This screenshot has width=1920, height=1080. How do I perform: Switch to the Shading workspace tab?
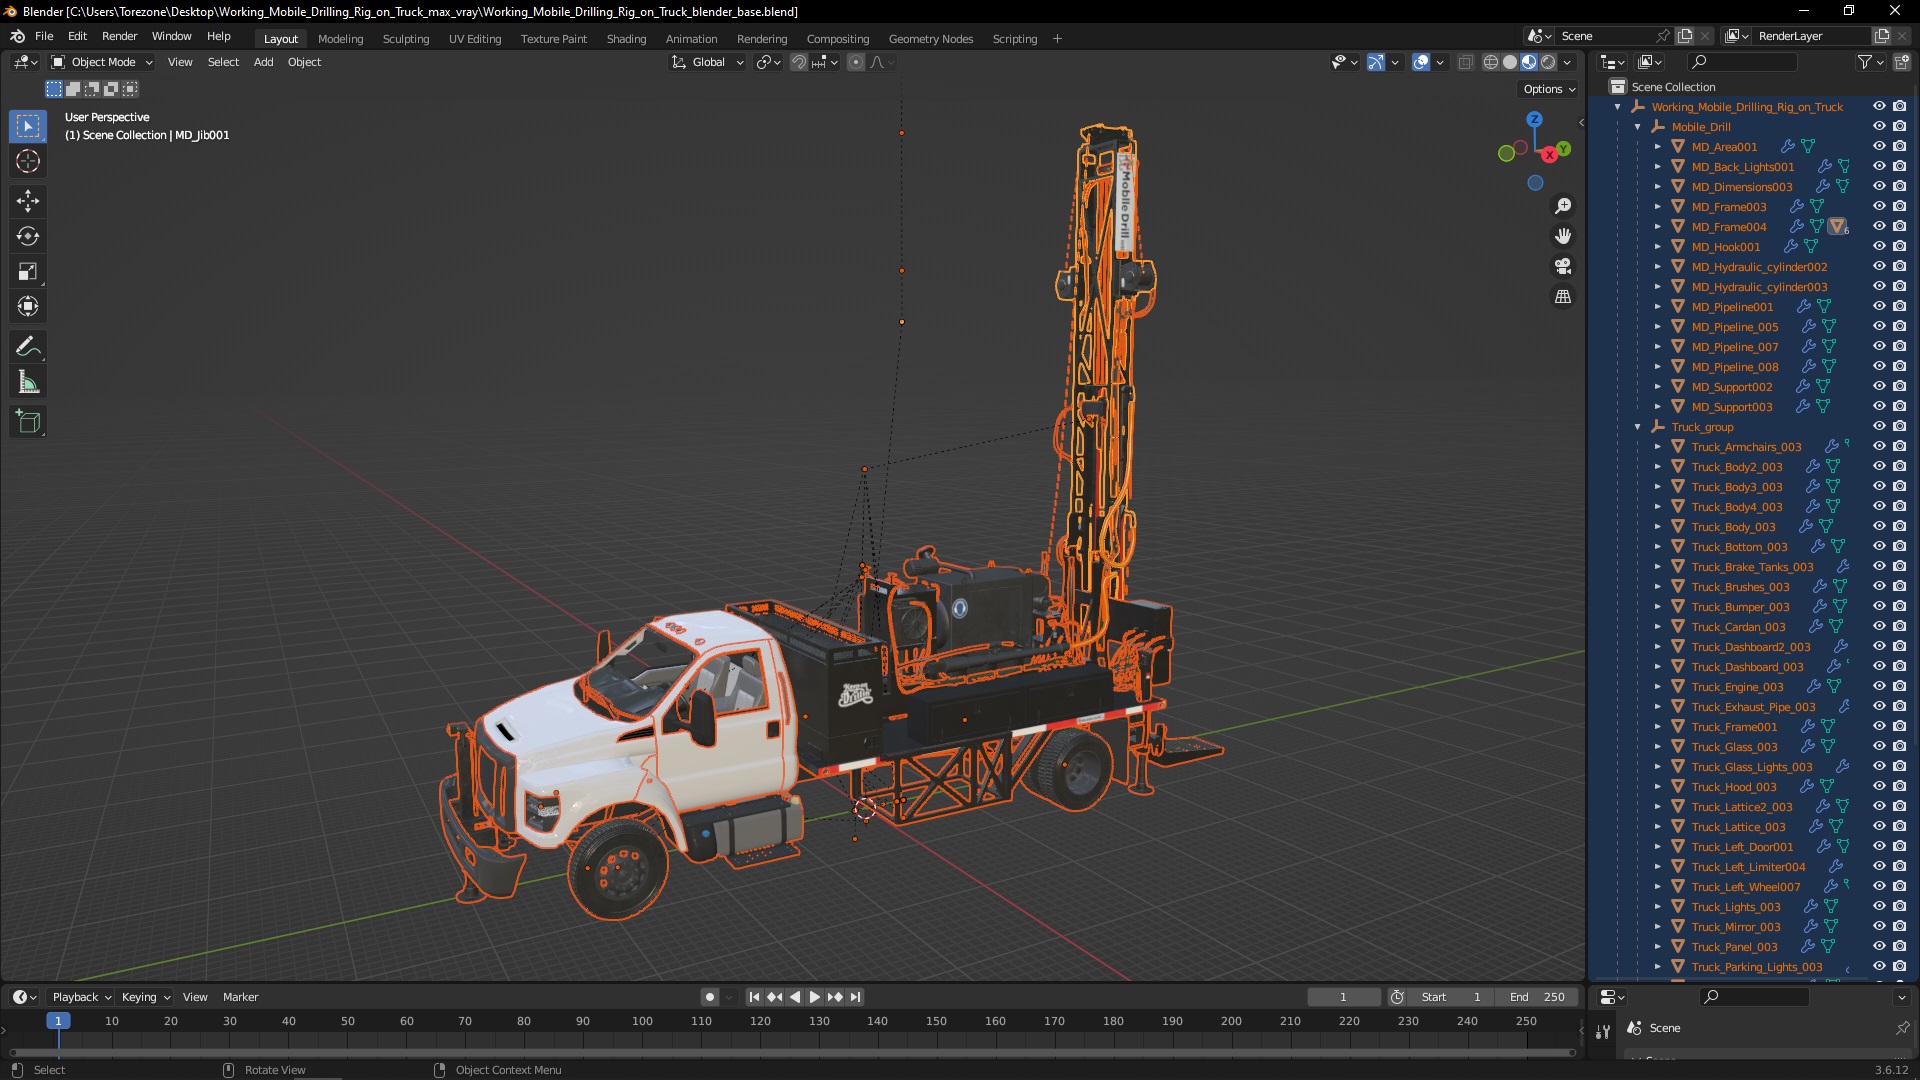(x=626, y=39)
